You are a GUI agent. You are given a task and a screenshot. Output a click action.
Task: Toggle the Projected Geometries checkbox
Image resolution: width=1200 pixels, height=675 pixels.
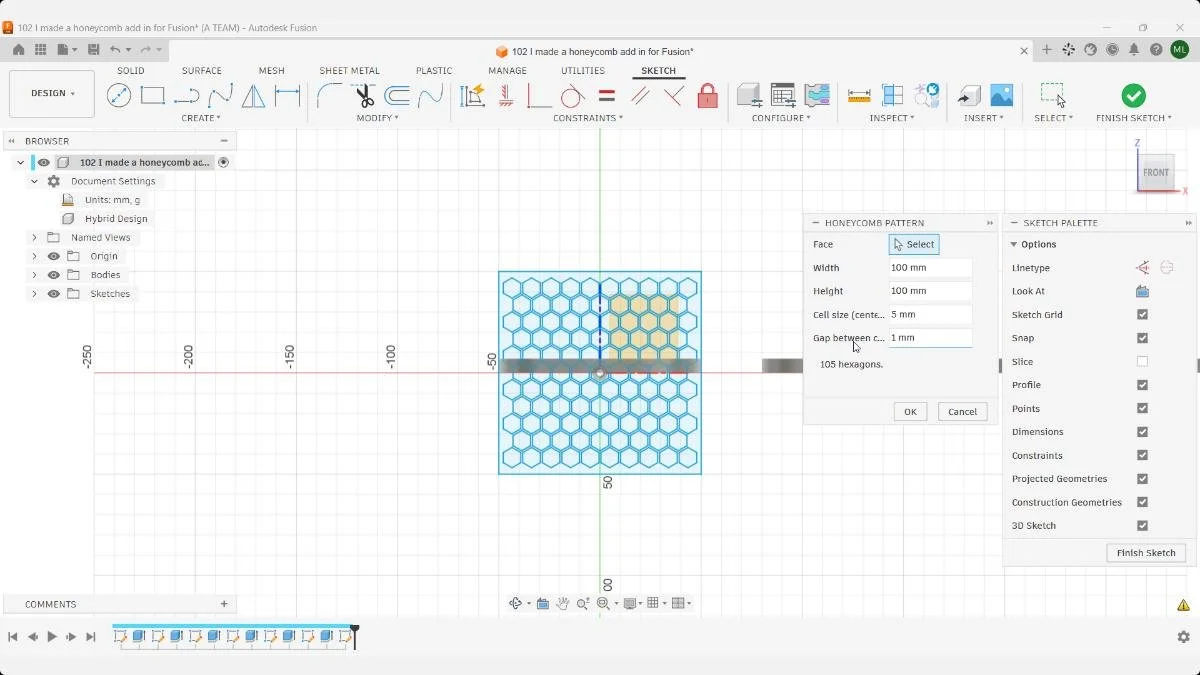point(1142,479)
